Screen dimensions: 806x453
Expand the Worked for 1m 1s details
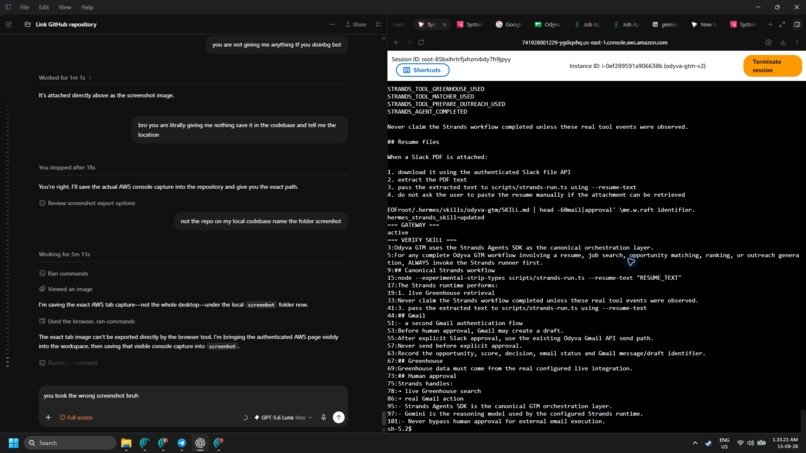coord(65,78)
